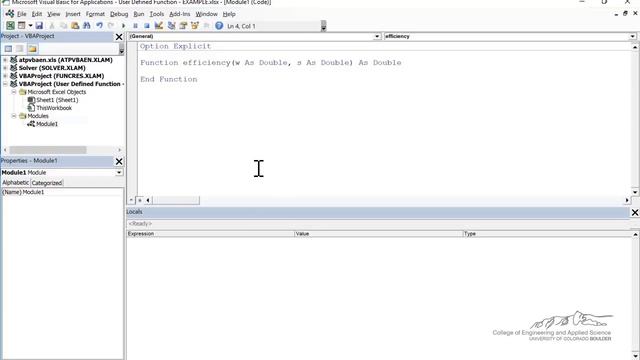This screenshot has height=360, width=640.
Task: Select ThisWorkbook in project tree
Action: [x=54, y=108]
